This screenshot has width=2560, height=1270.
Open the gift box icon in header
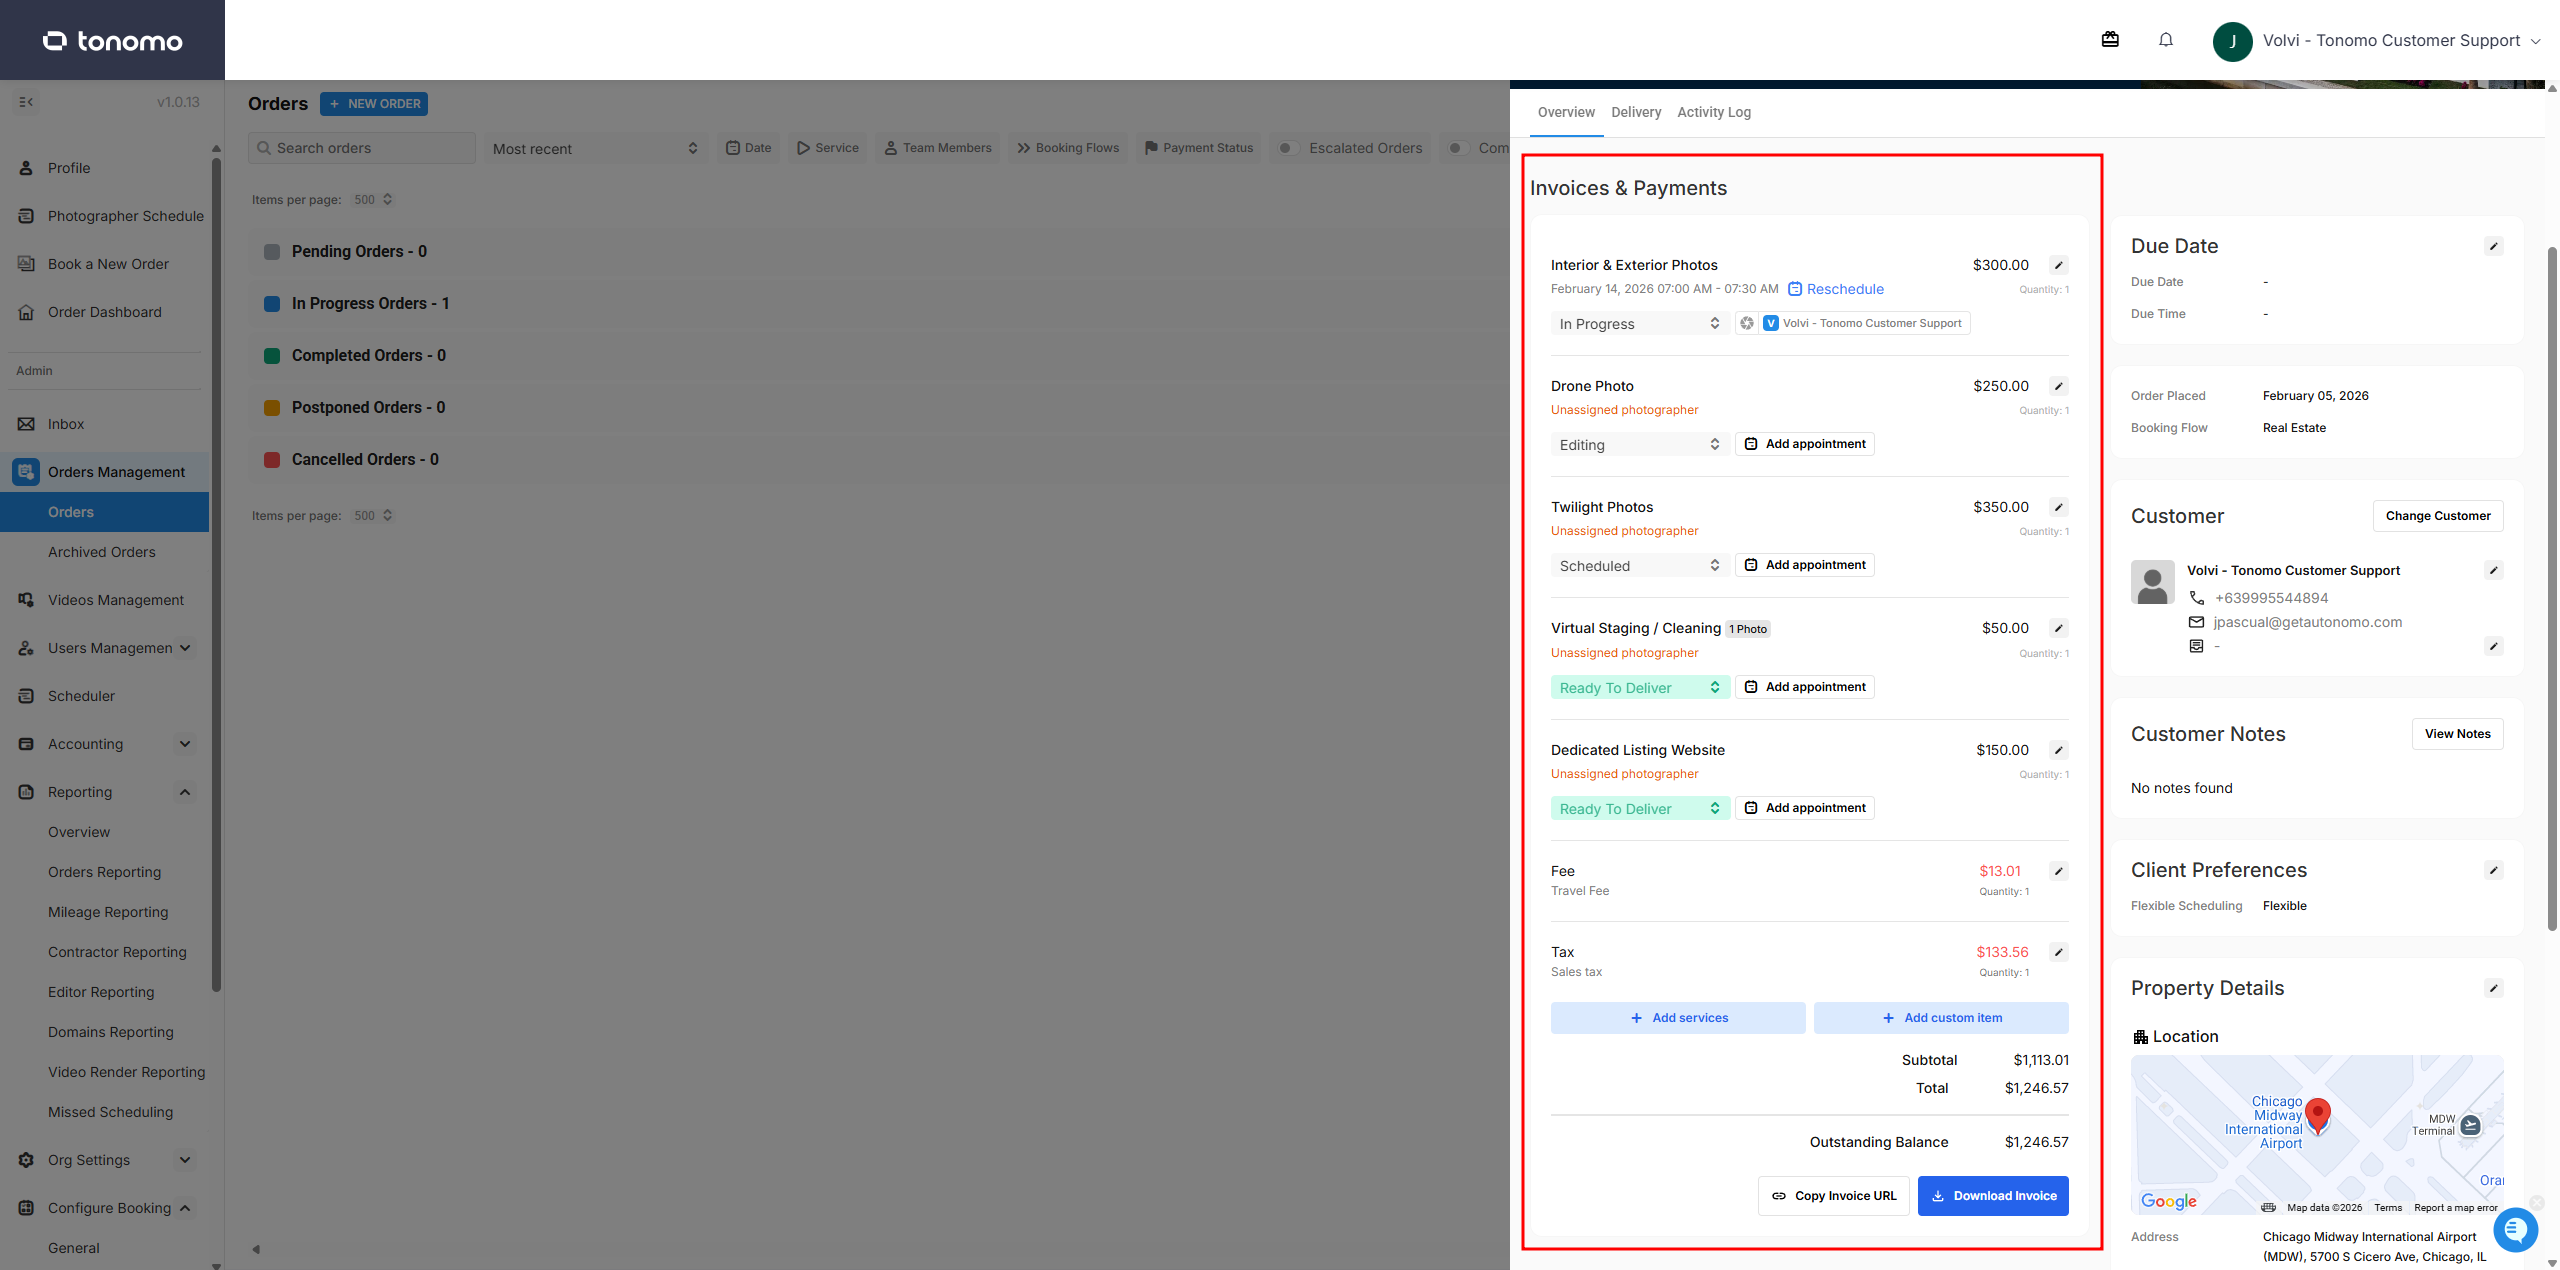2110,40
